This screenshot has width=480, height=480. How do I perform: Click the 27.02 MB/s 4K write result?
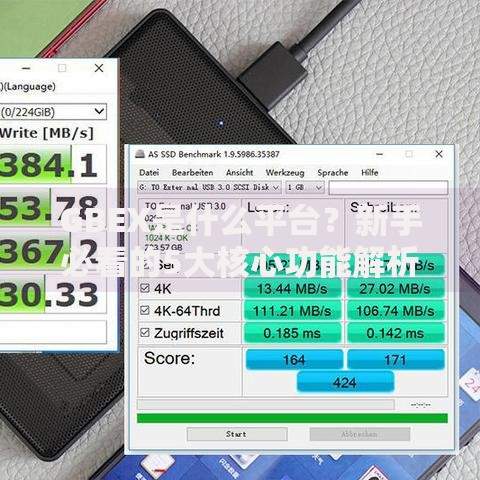point(395,289)
